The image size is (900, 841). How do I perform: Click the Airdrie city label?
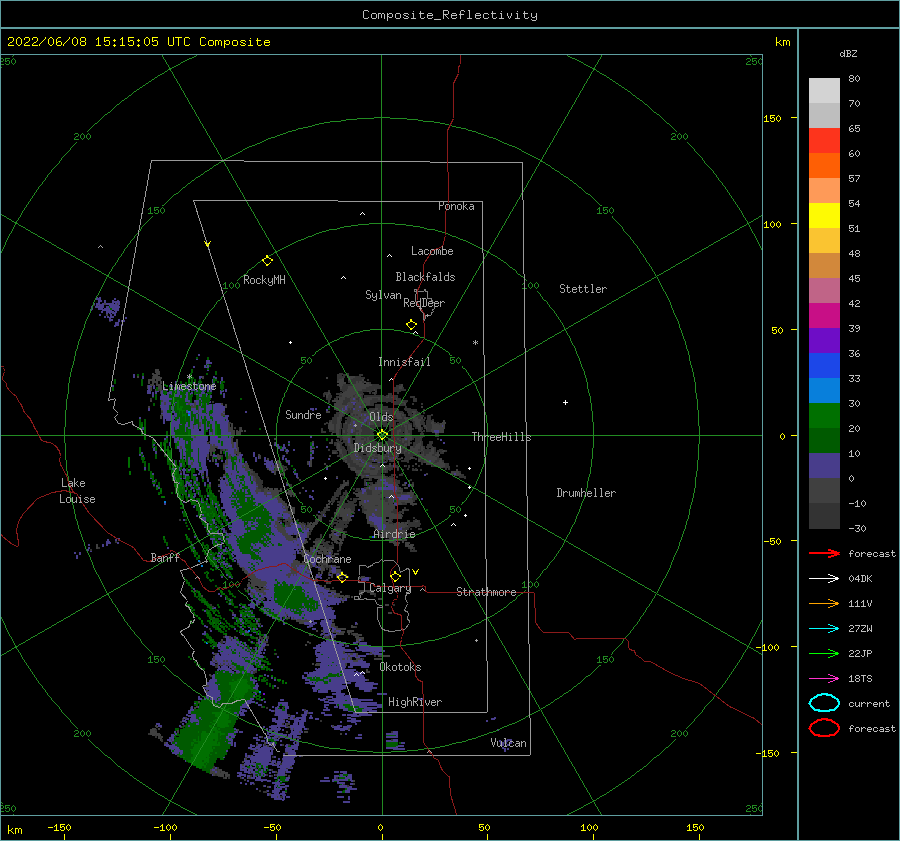point(394,534)
